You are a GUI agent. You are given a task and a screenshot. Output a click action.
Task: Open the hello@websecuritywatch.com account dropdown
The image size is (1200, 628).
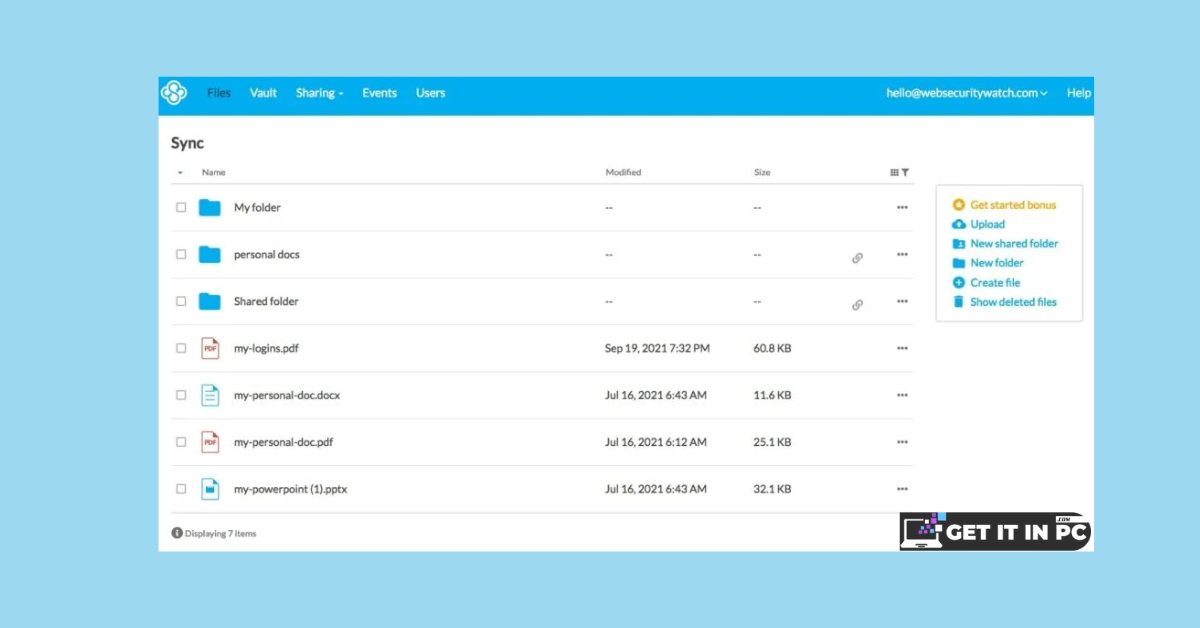click(x=967, y=93)
